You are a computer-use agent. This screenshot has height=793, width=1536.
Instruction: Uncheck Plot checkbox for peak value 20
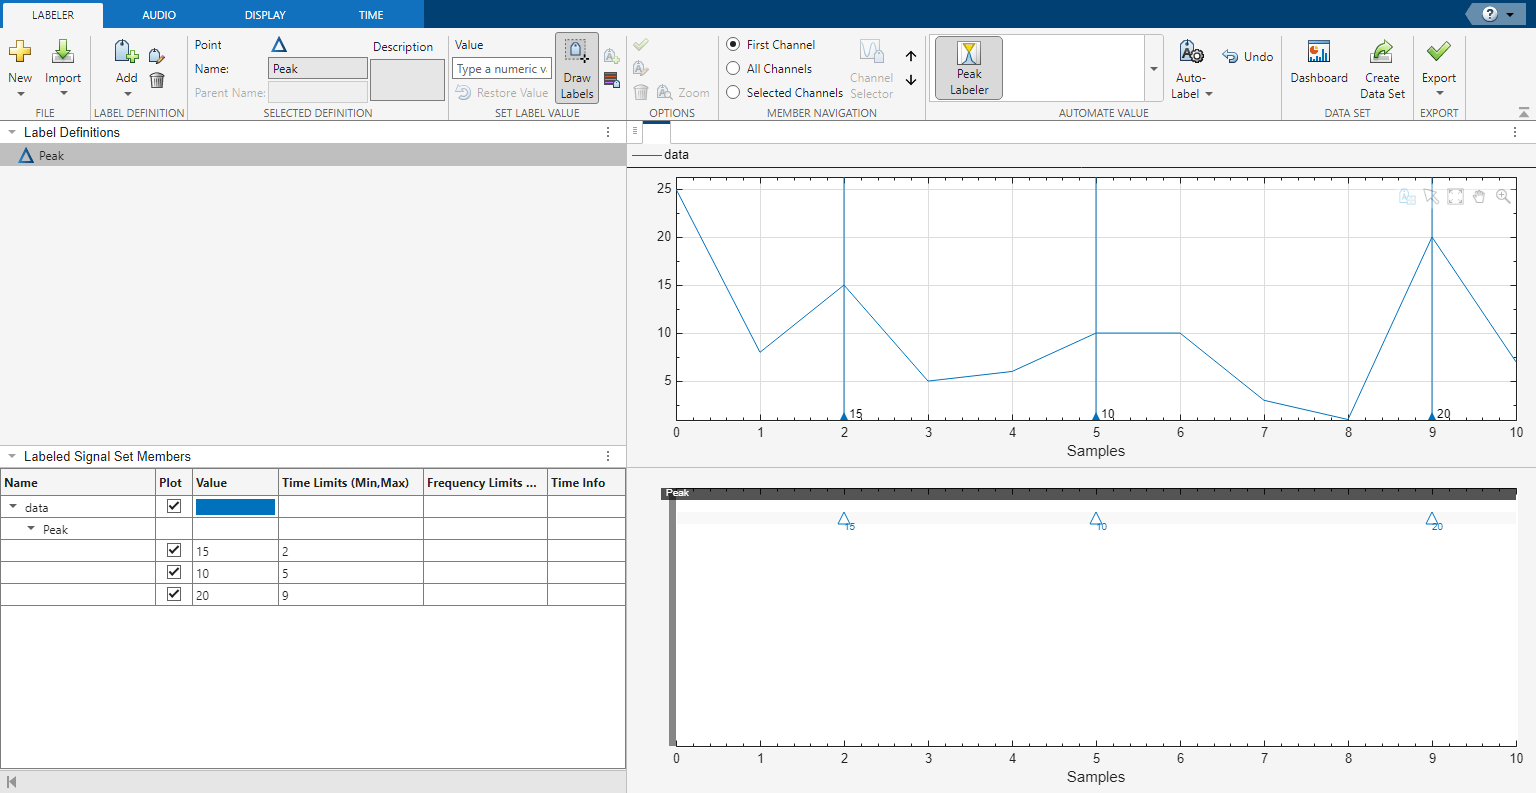pos(174,594)
